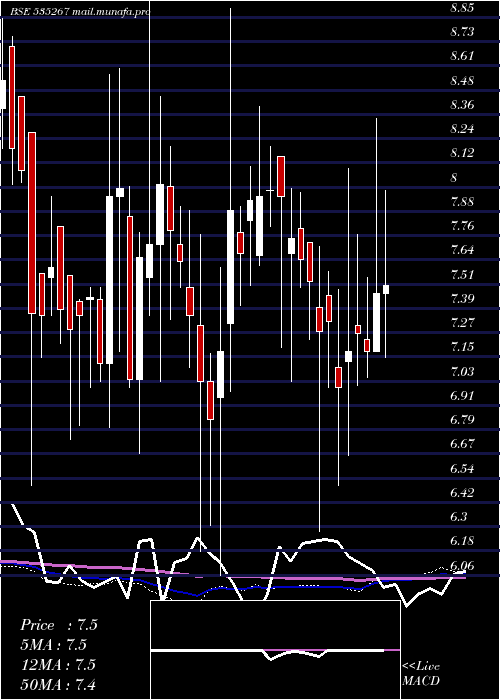
Task: Select the 7.27 price level
Action: point(462,323)
